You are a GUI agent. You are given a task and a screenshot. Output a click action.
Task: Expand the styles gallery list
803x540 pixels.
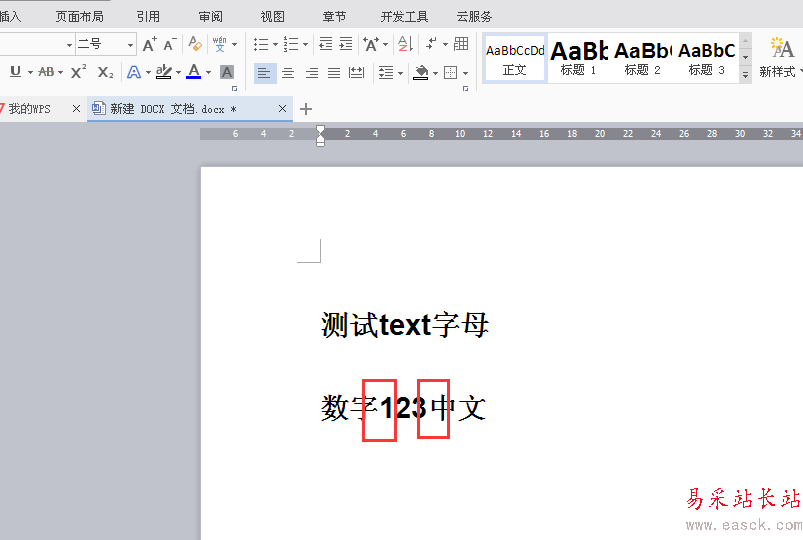click(x=746, y=75)
